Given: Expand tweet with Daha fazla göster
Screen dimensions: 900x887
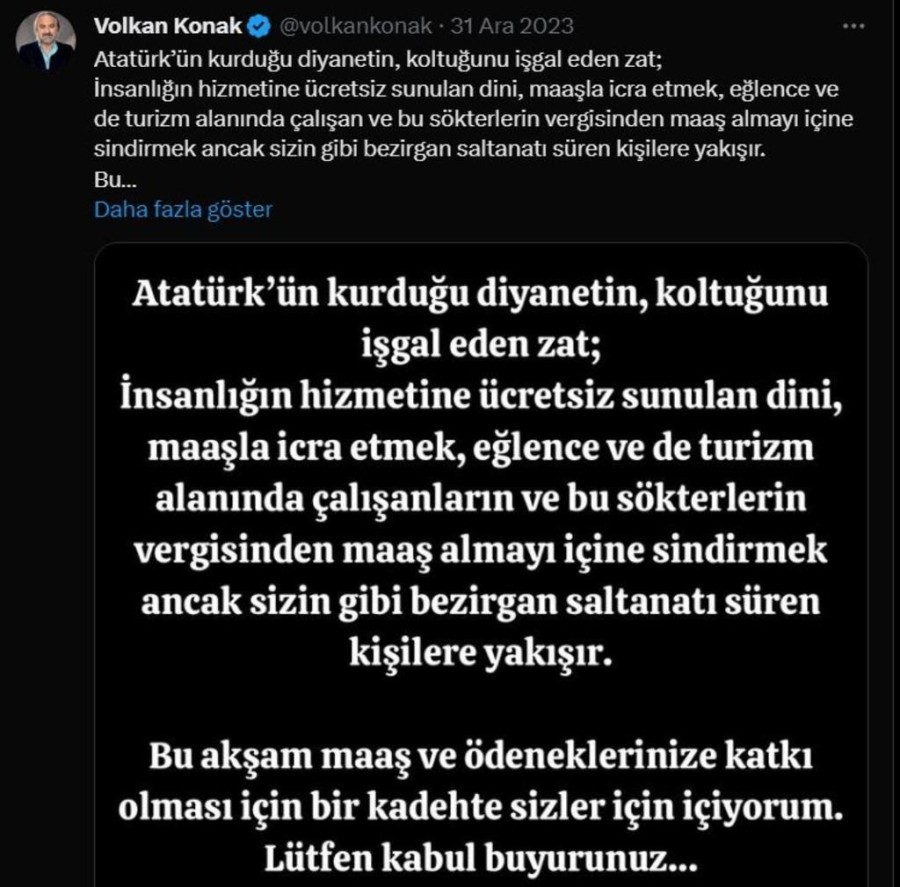Looking at the screenshot, I should [183, 209].
